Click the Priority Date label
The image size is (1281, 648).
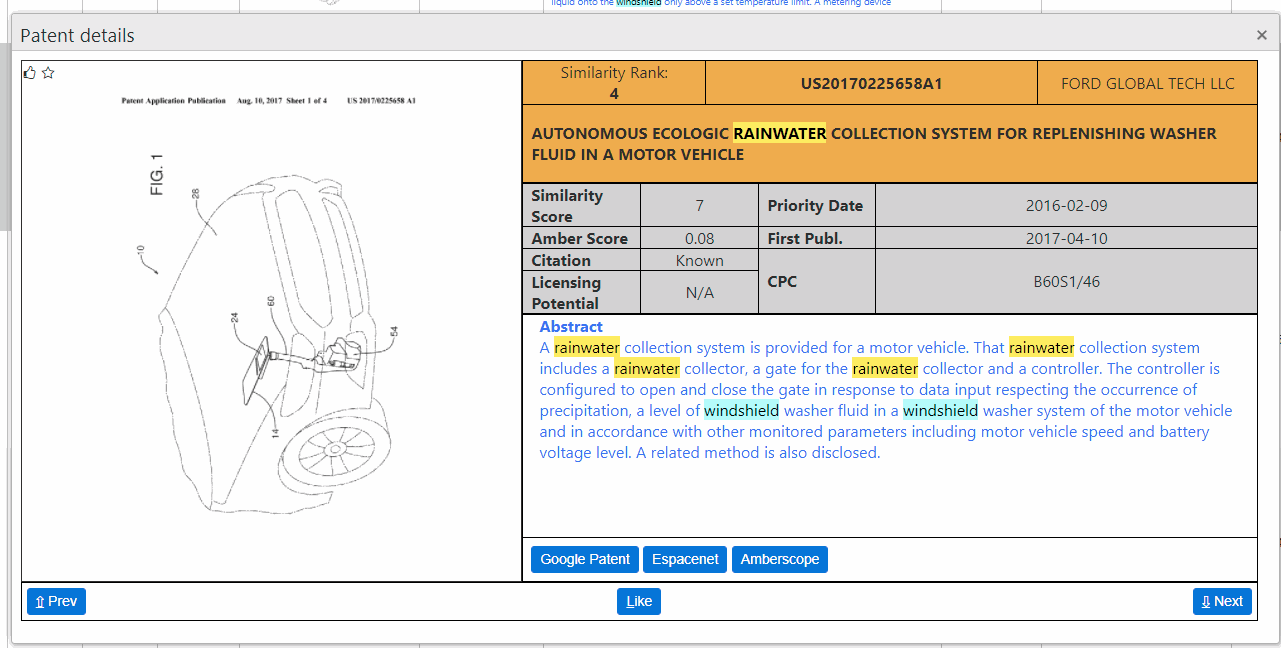(816, 206)
